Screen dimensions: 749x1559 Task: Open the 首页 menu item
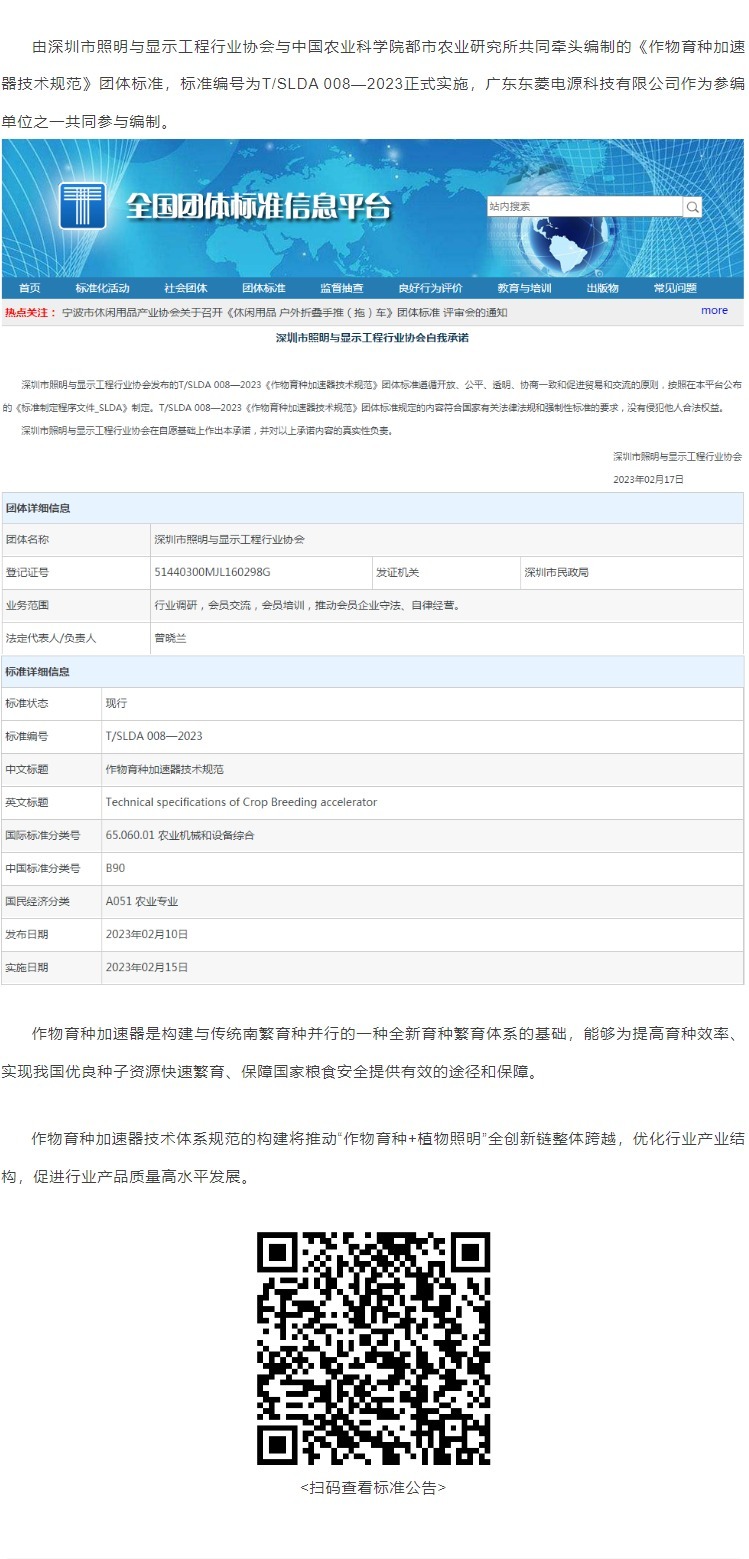click(30, 288)
